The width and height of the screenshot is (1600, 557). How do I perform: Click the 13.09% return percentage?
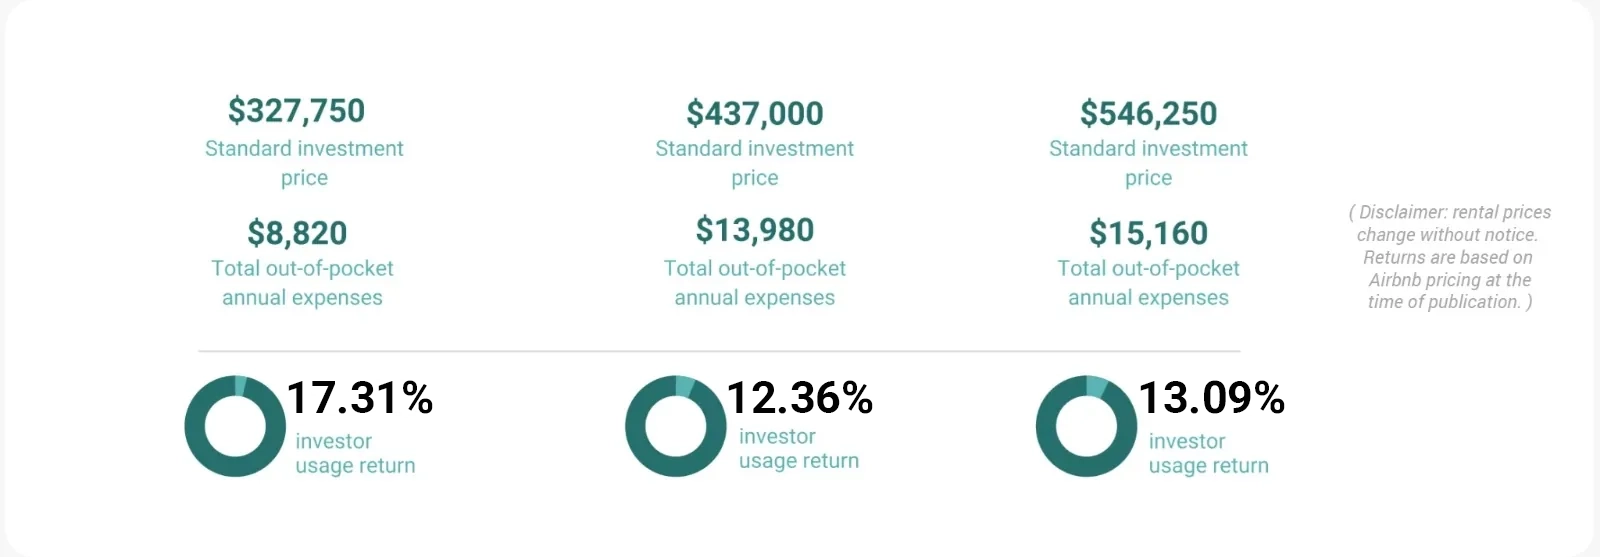tap(1211, 398)
